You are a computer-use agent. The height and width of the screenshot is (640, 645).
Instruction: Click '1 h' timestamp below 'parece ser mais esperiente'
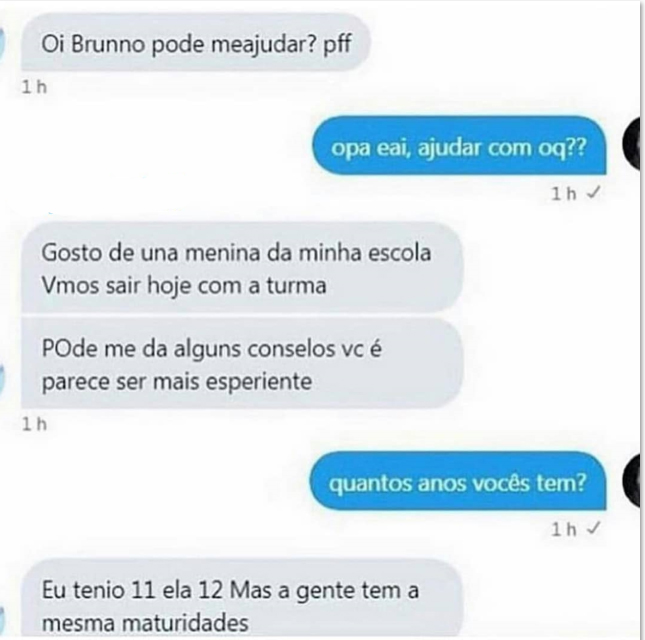click(35, 424)
